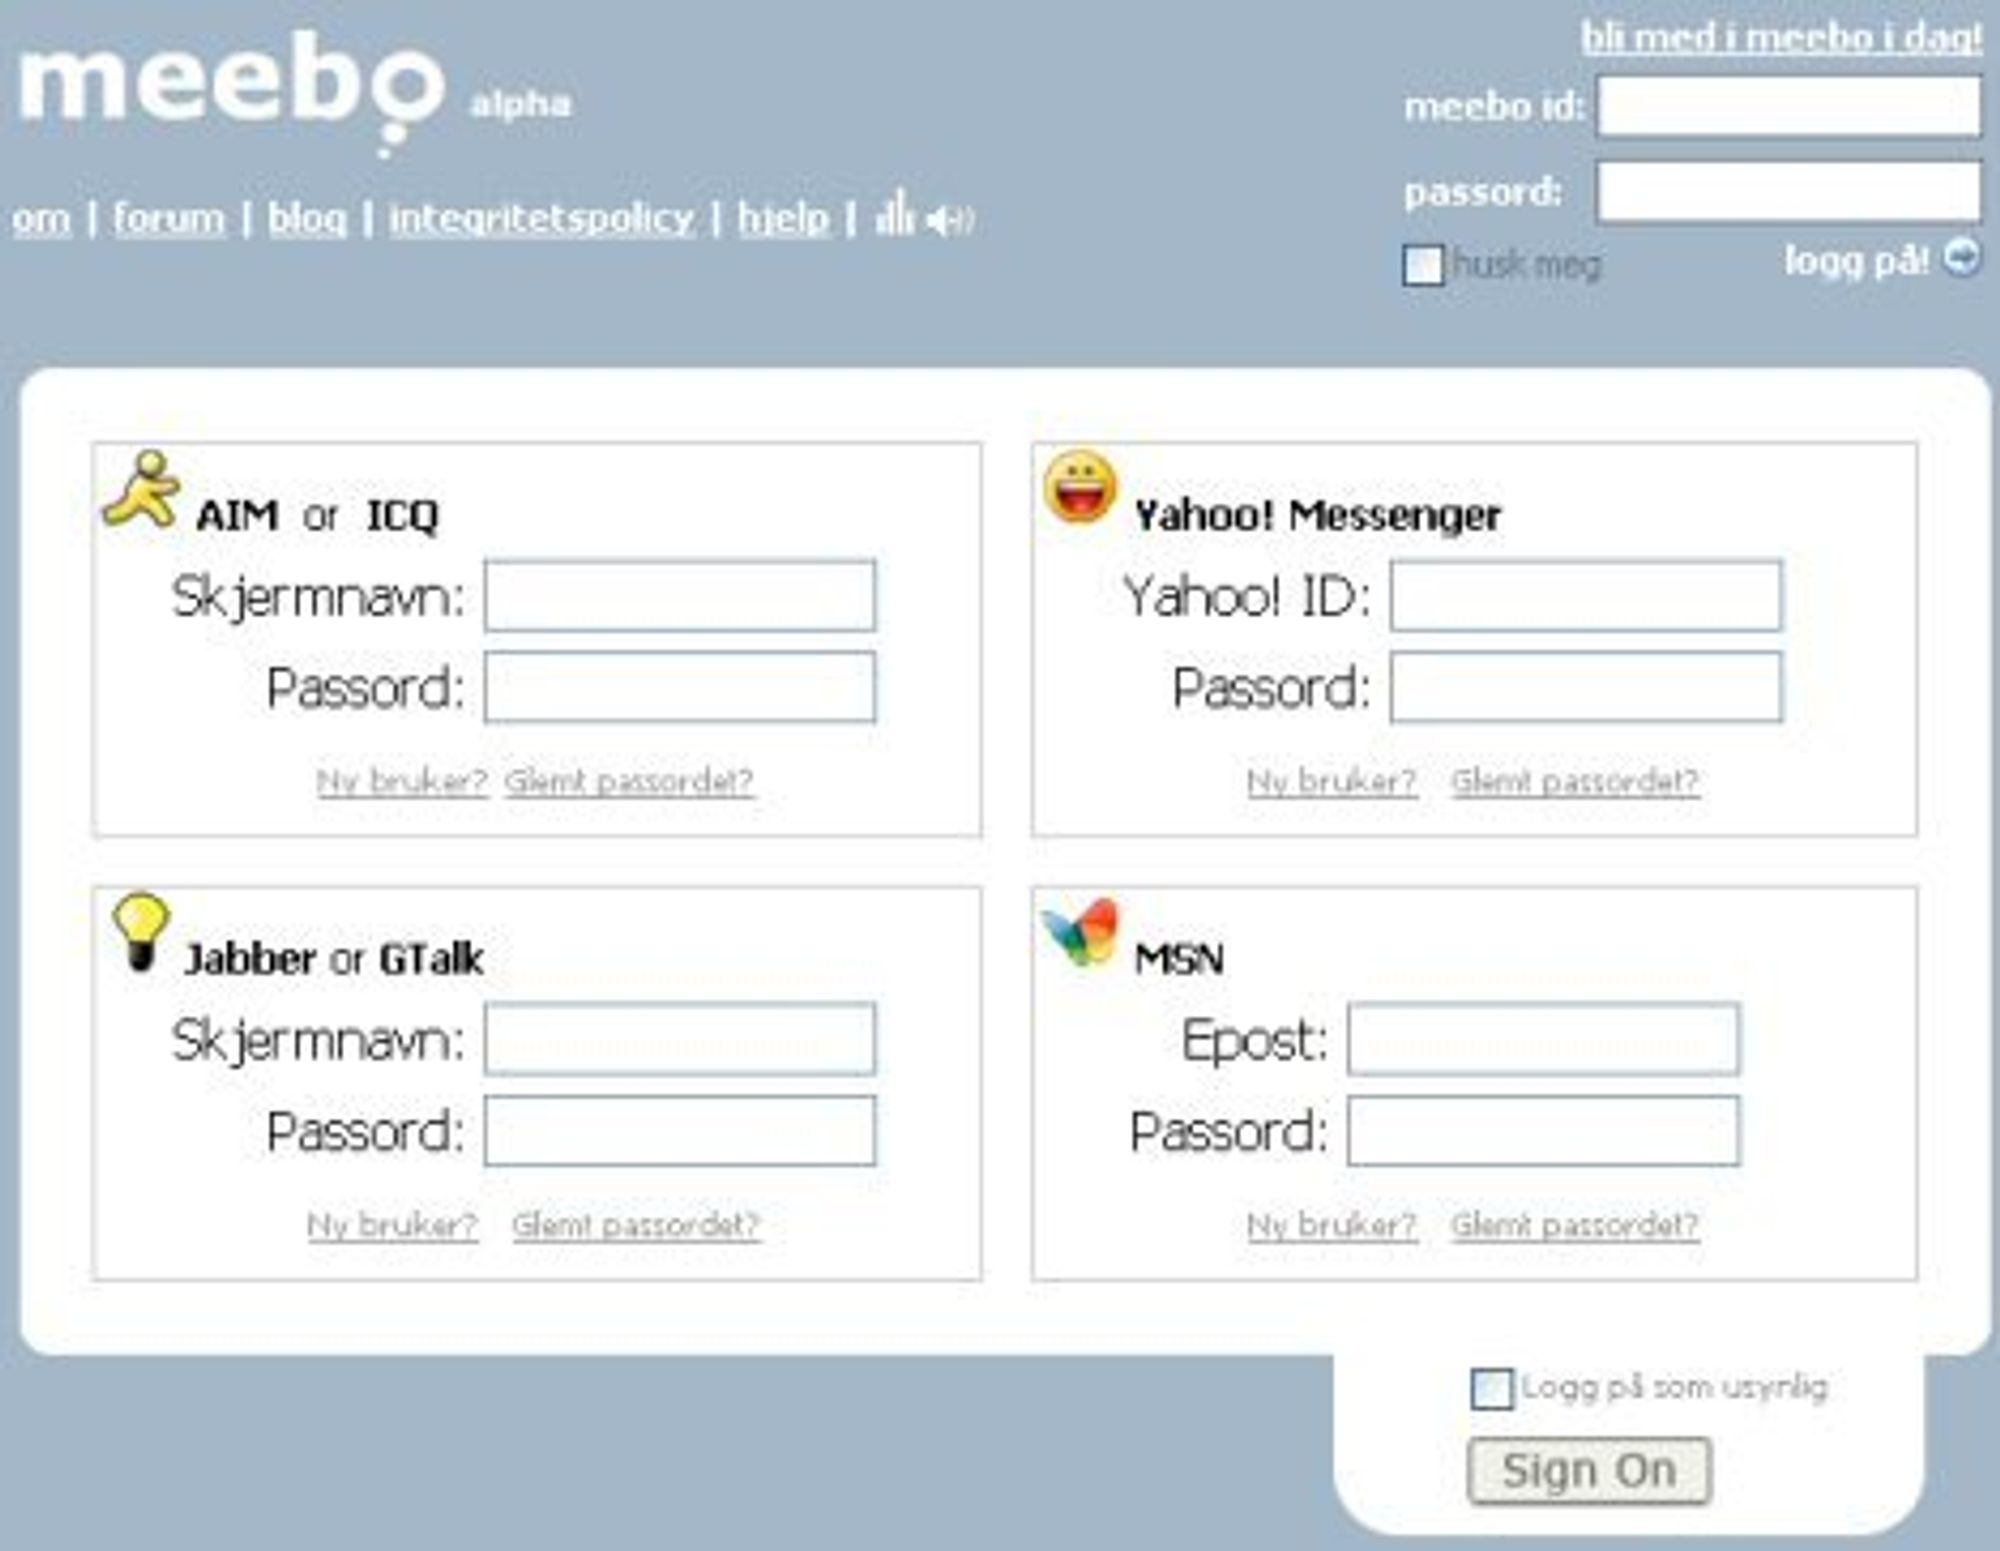This screenshot has height=1551, width=2000.
Task: Click the MSN butterfly icon
Action: 1080,931
